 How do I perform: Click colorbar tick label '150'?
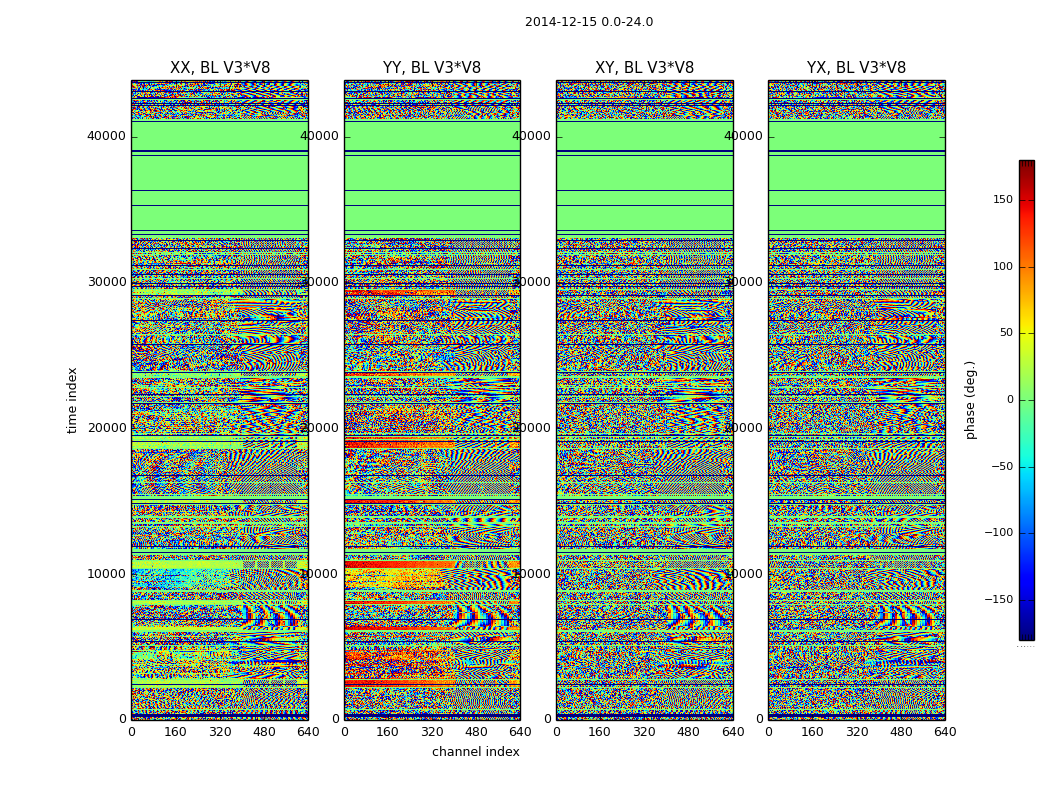coord(1003,199)
